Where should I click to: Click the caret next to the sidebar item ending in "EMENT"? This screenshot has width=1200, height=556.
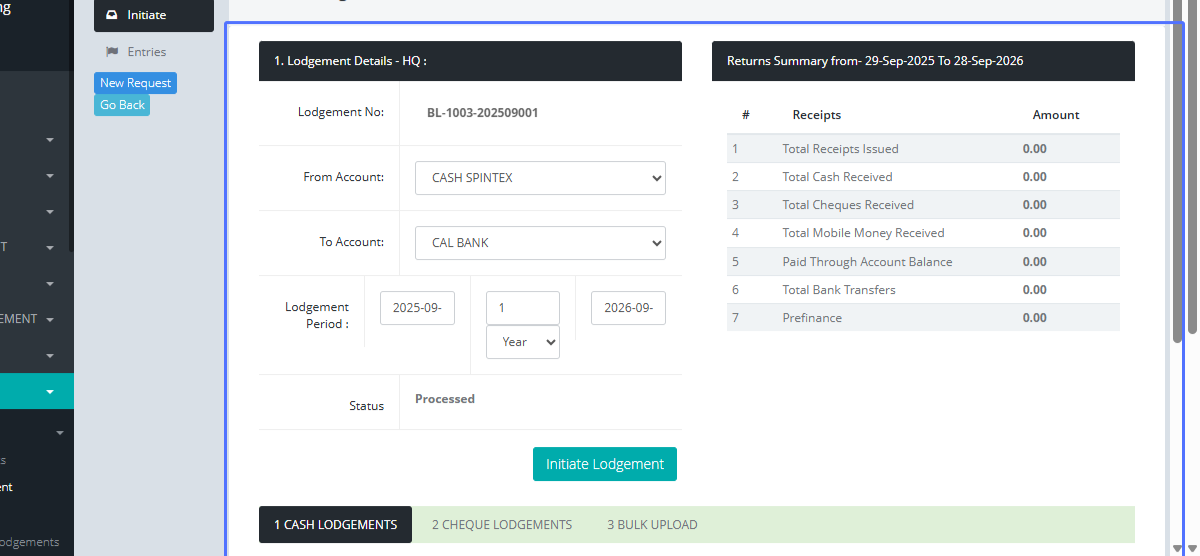(50, 320)
